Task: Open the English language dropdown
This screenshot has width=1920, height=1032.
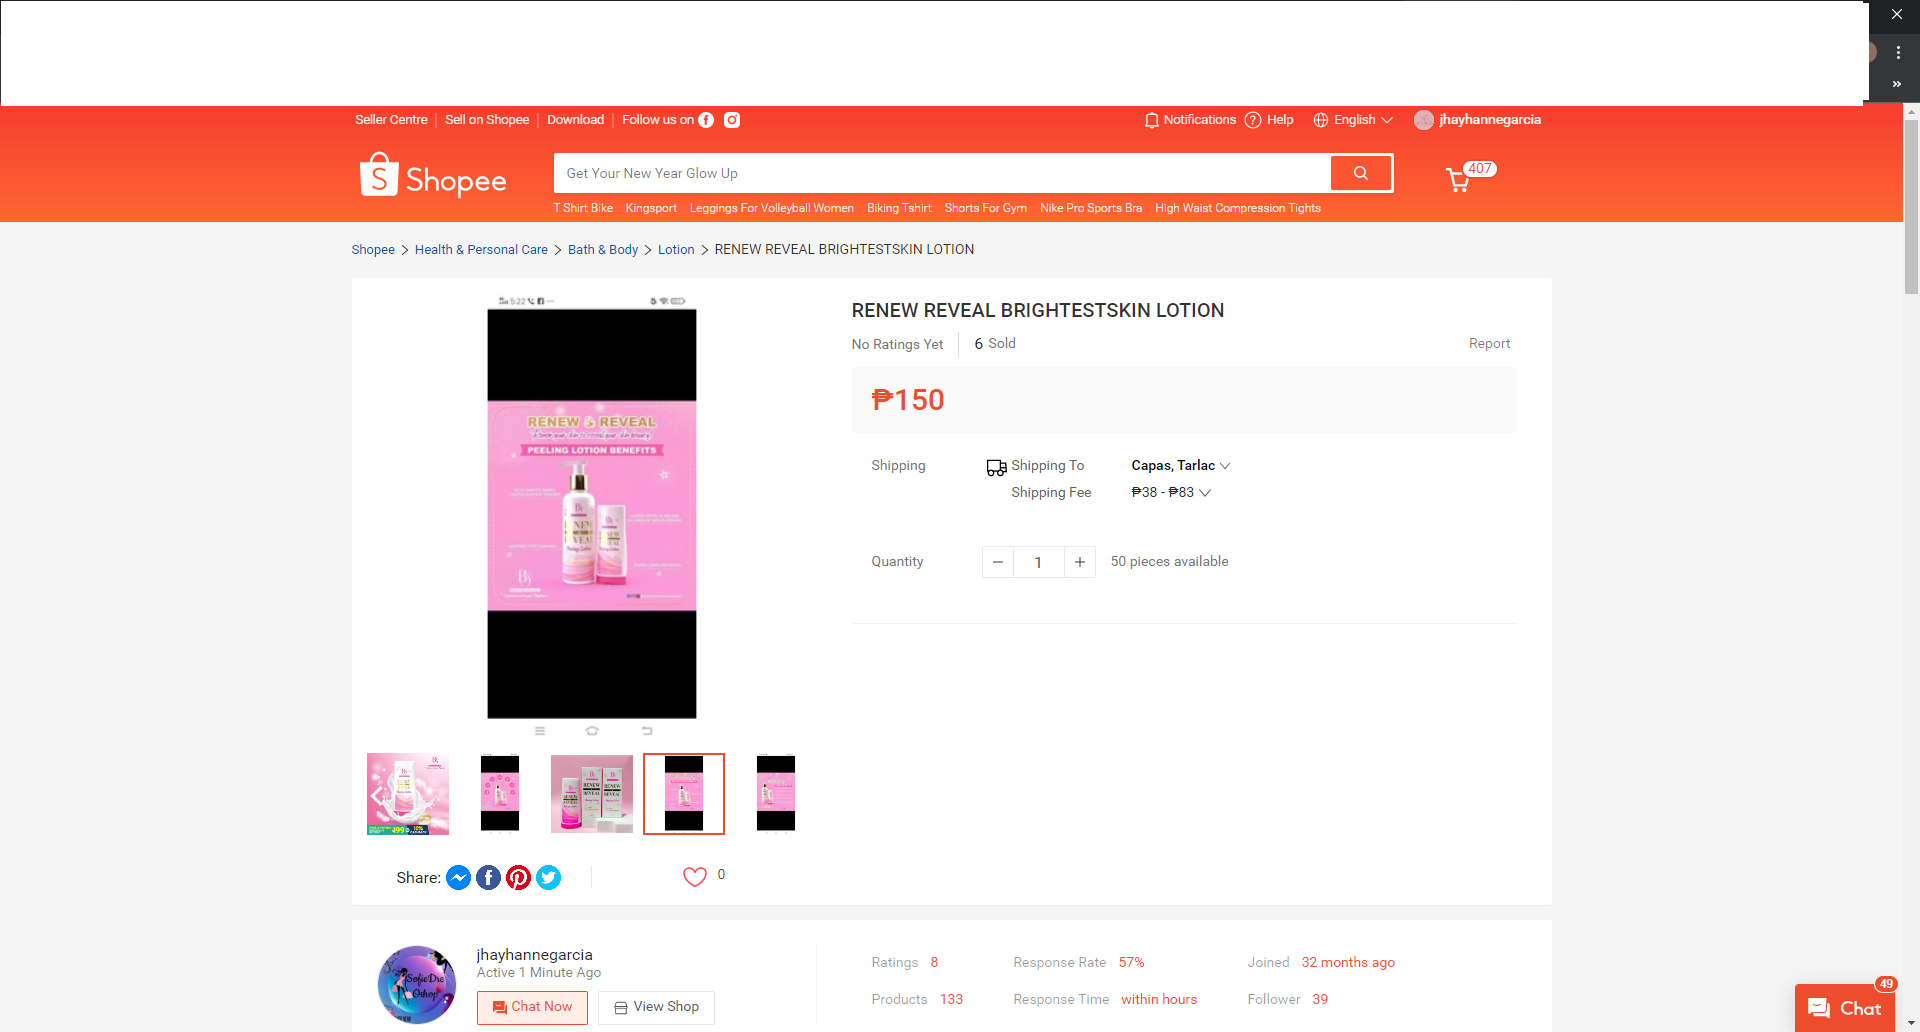Action: (1353, 120)
